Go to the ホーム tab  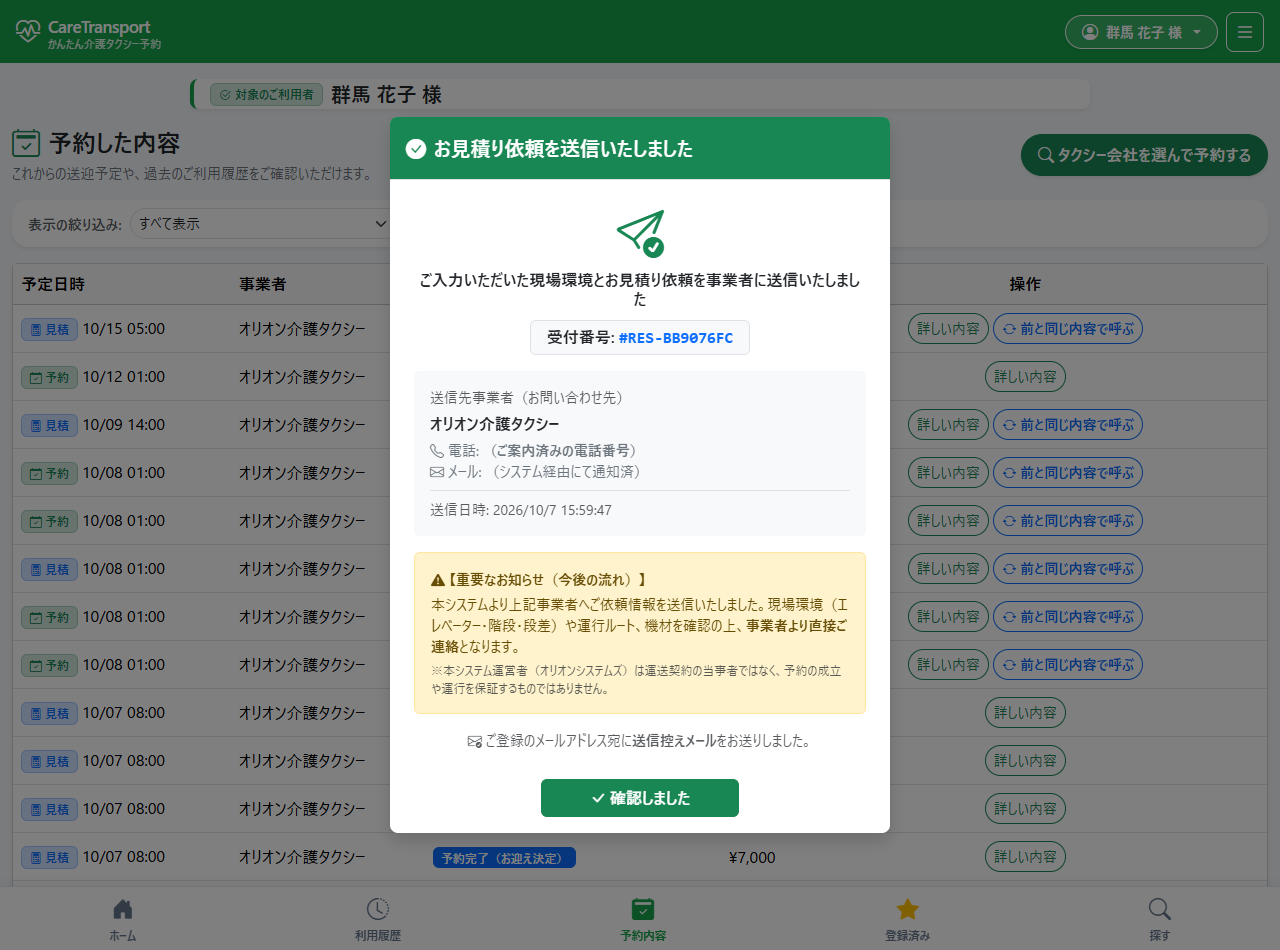[123, 920]
